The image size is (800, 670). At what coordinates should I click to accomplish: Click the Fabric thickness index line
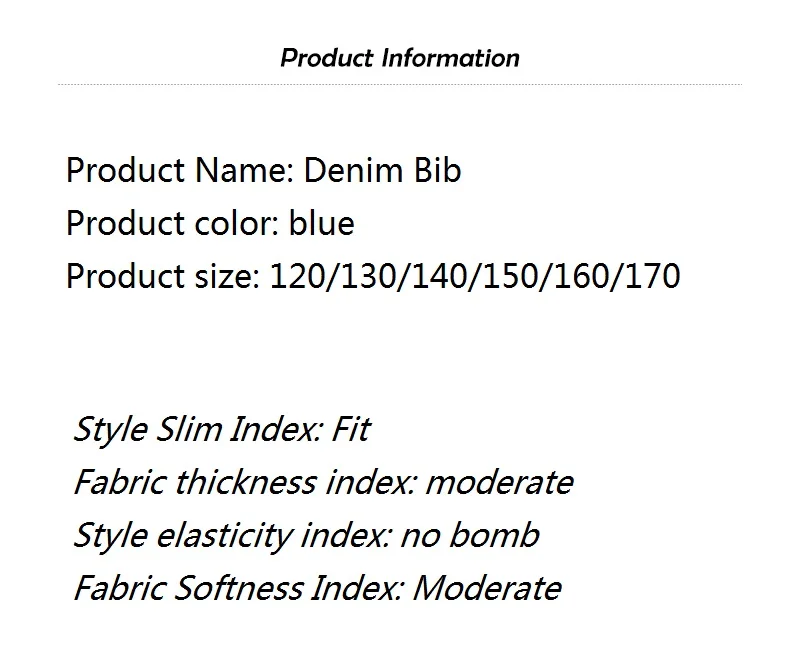(323, 482)
